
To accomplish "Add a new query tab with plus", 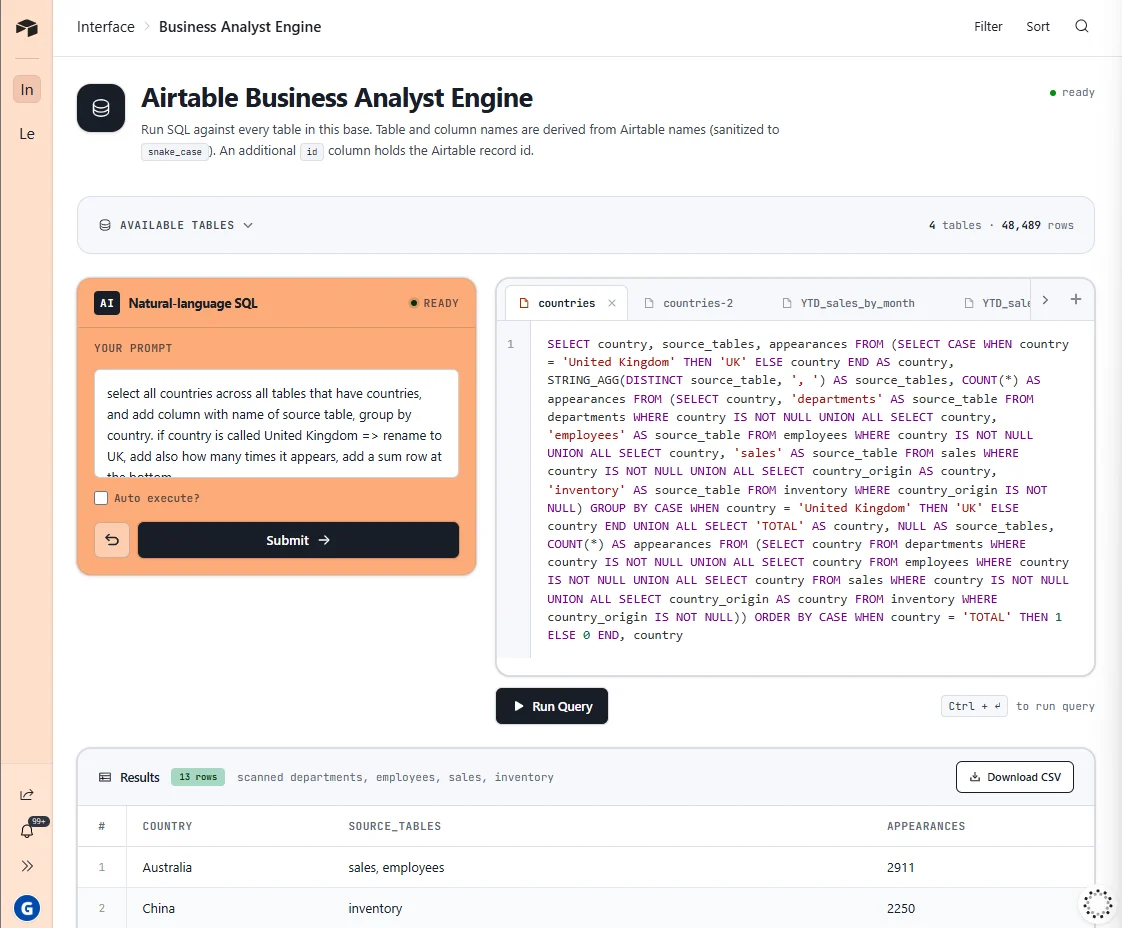I will (x=1075, y=300).
